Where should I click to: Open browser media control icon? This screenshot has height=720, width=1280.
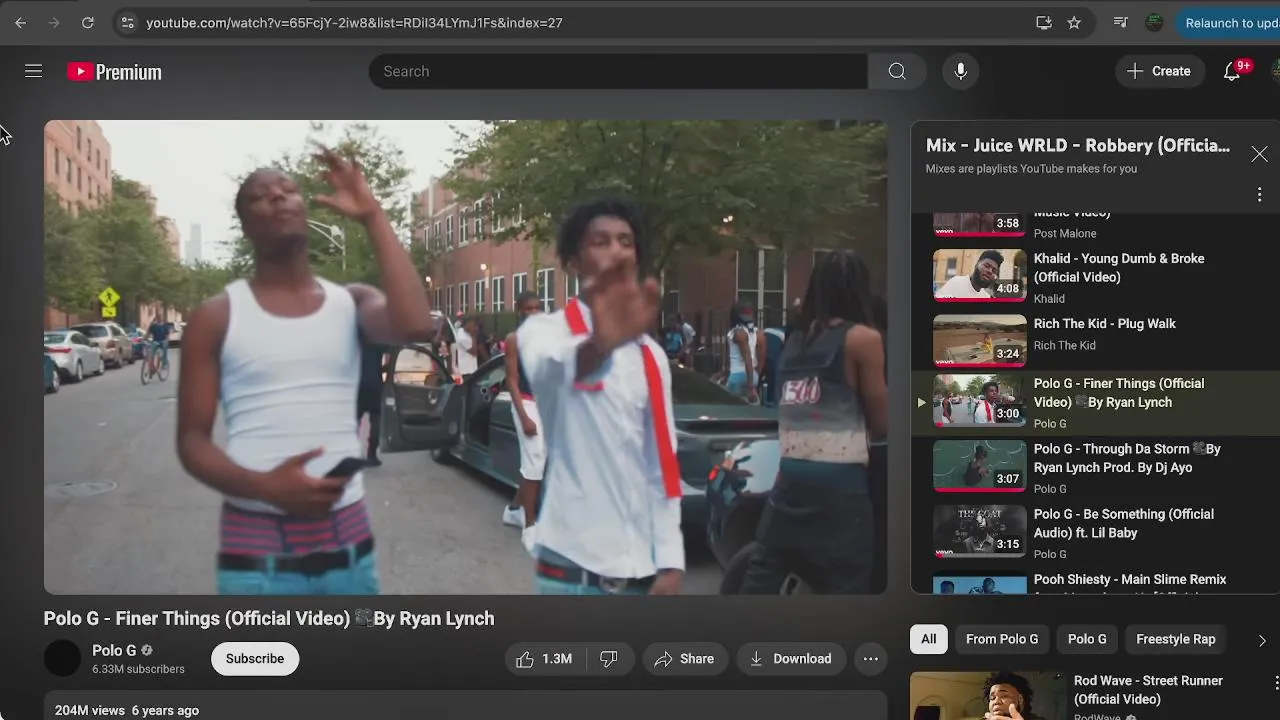click(x=1121, y=22)
